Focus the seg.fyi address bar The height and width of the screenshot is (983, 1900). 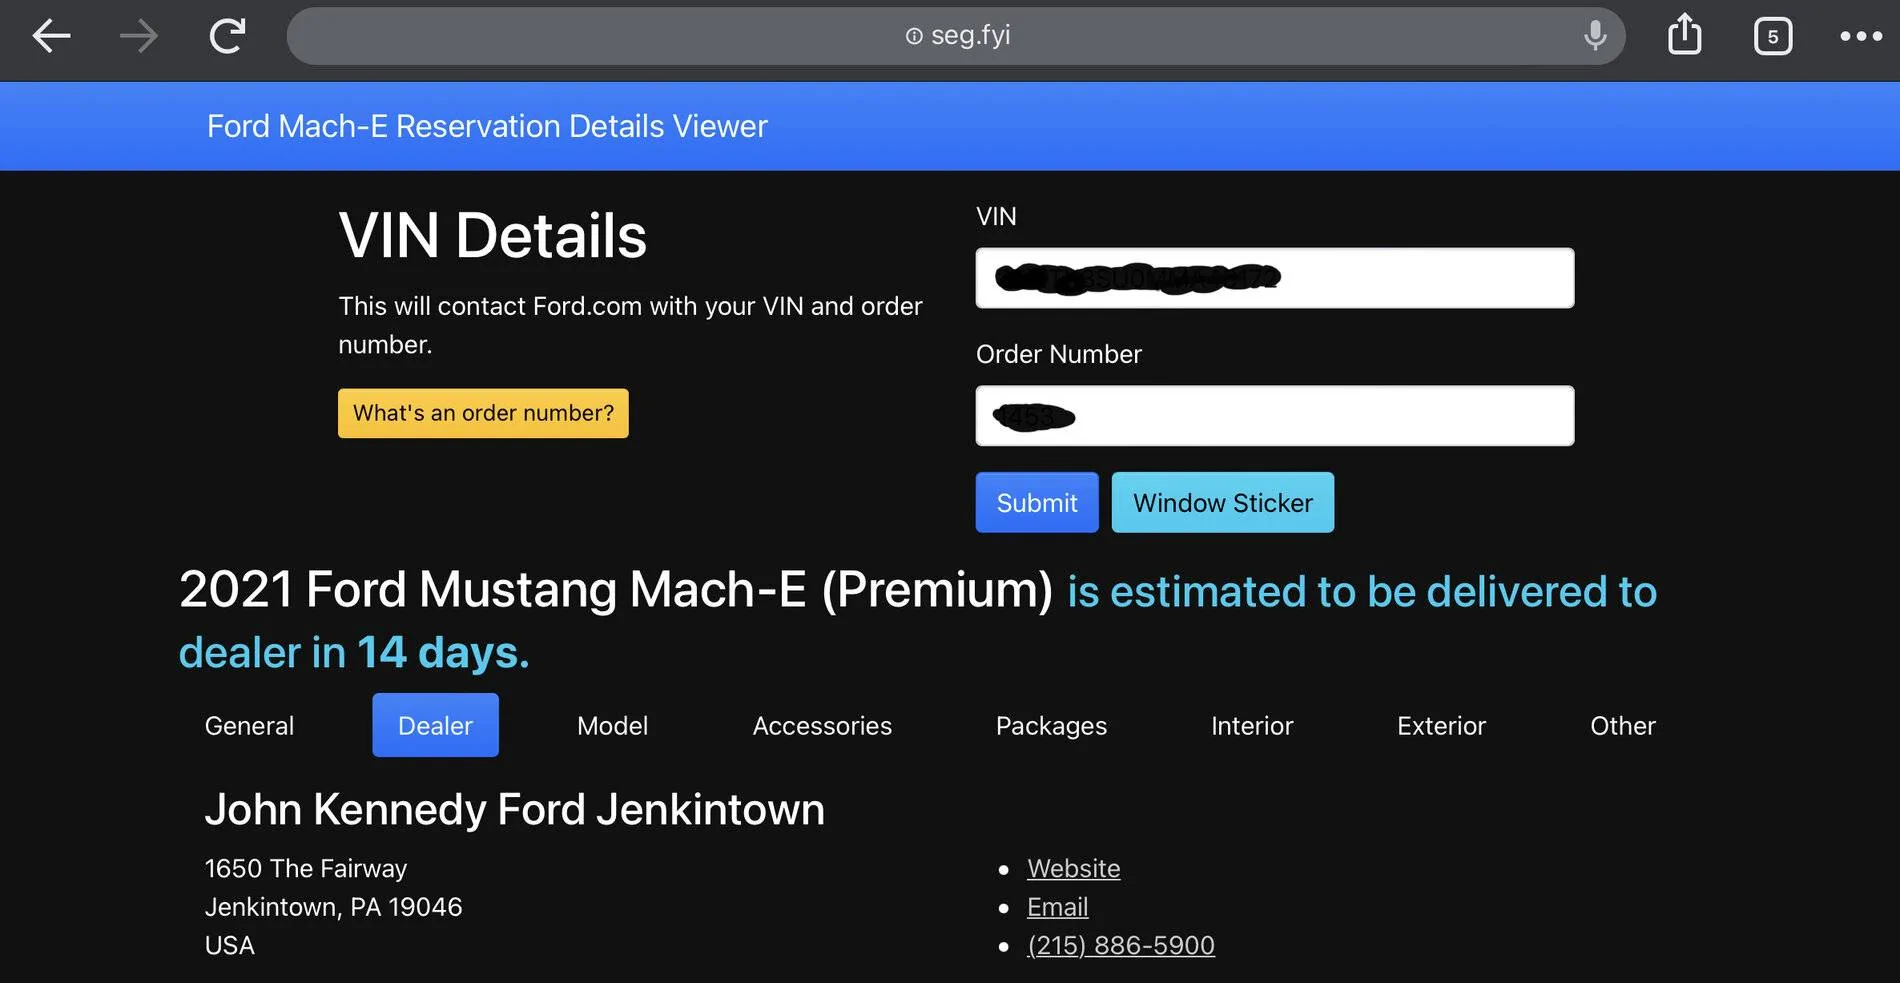coord(956,36)
